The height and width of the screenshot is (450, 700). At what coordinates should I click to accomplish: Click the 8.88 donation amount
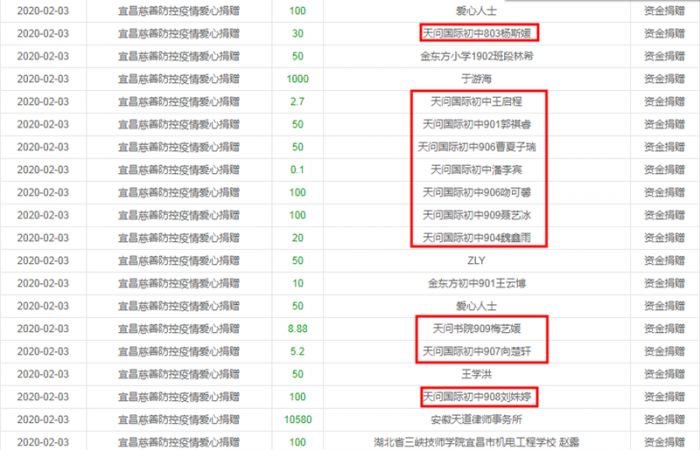[x=297, y=328]
